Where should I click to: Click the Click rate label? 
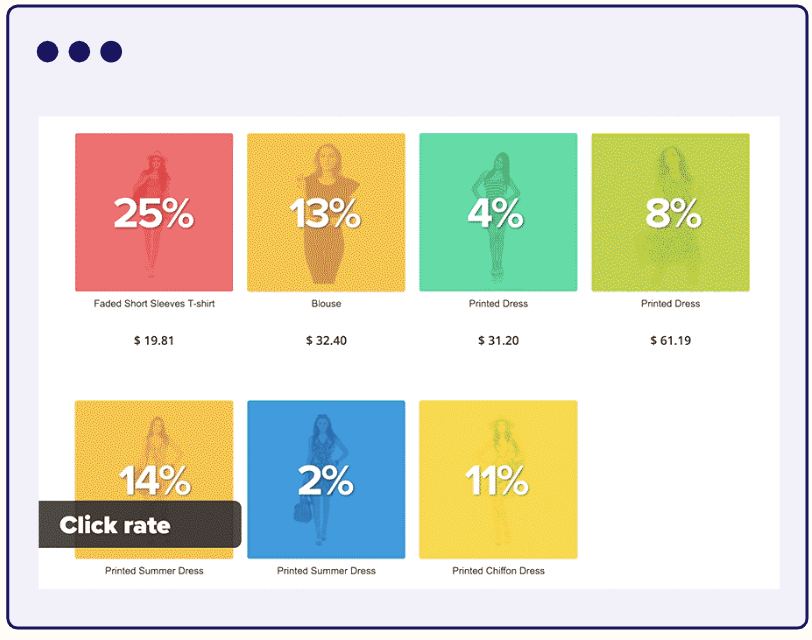coord(115,525)
